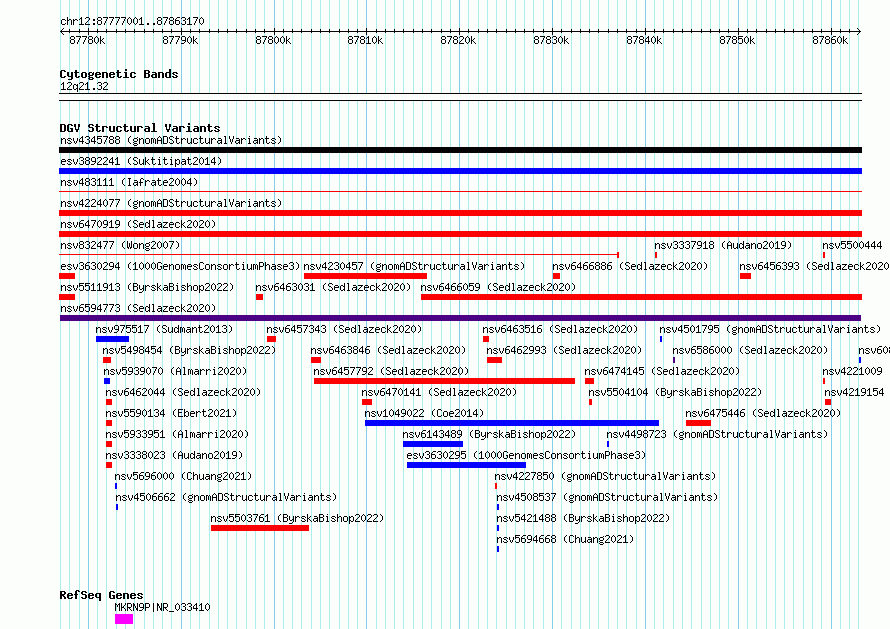Click nsv4227850 gnomADStructuralVariants label
The image size is (890, 629).
(605, 476)
